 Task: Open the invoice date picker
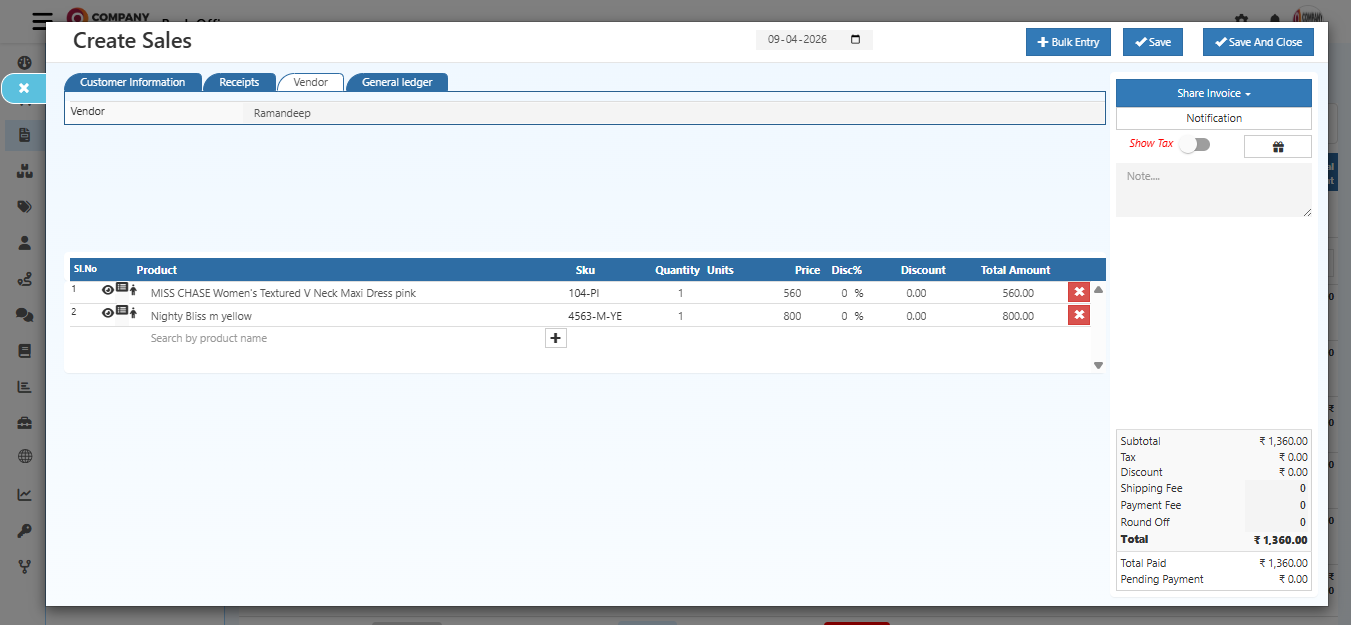tap(855, 39)
